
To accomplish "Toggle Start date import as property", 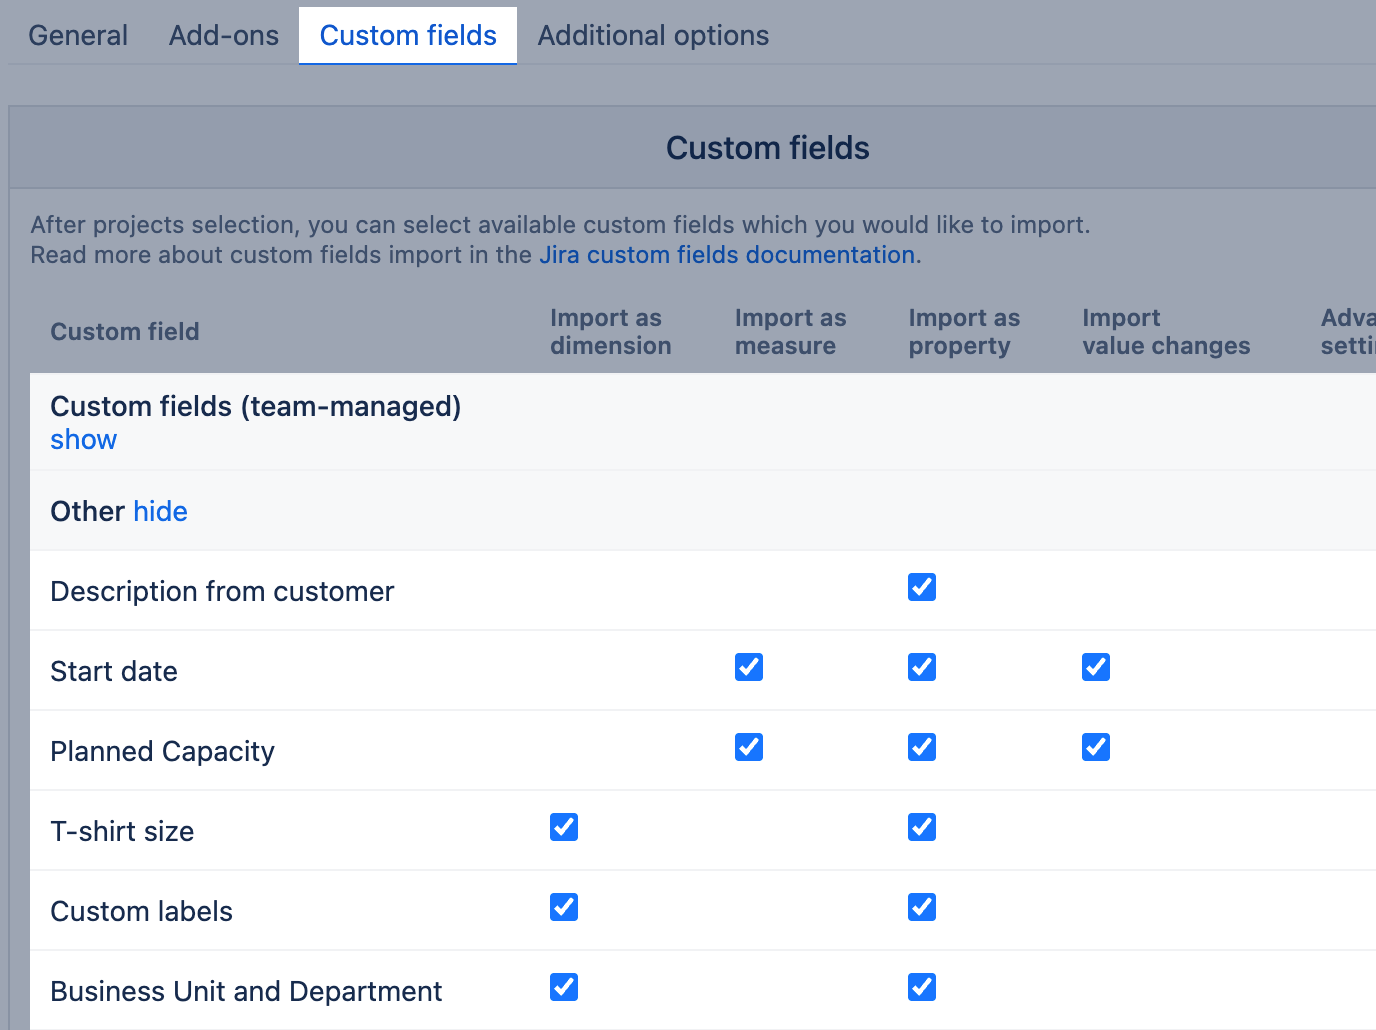I will click(922, 667).
